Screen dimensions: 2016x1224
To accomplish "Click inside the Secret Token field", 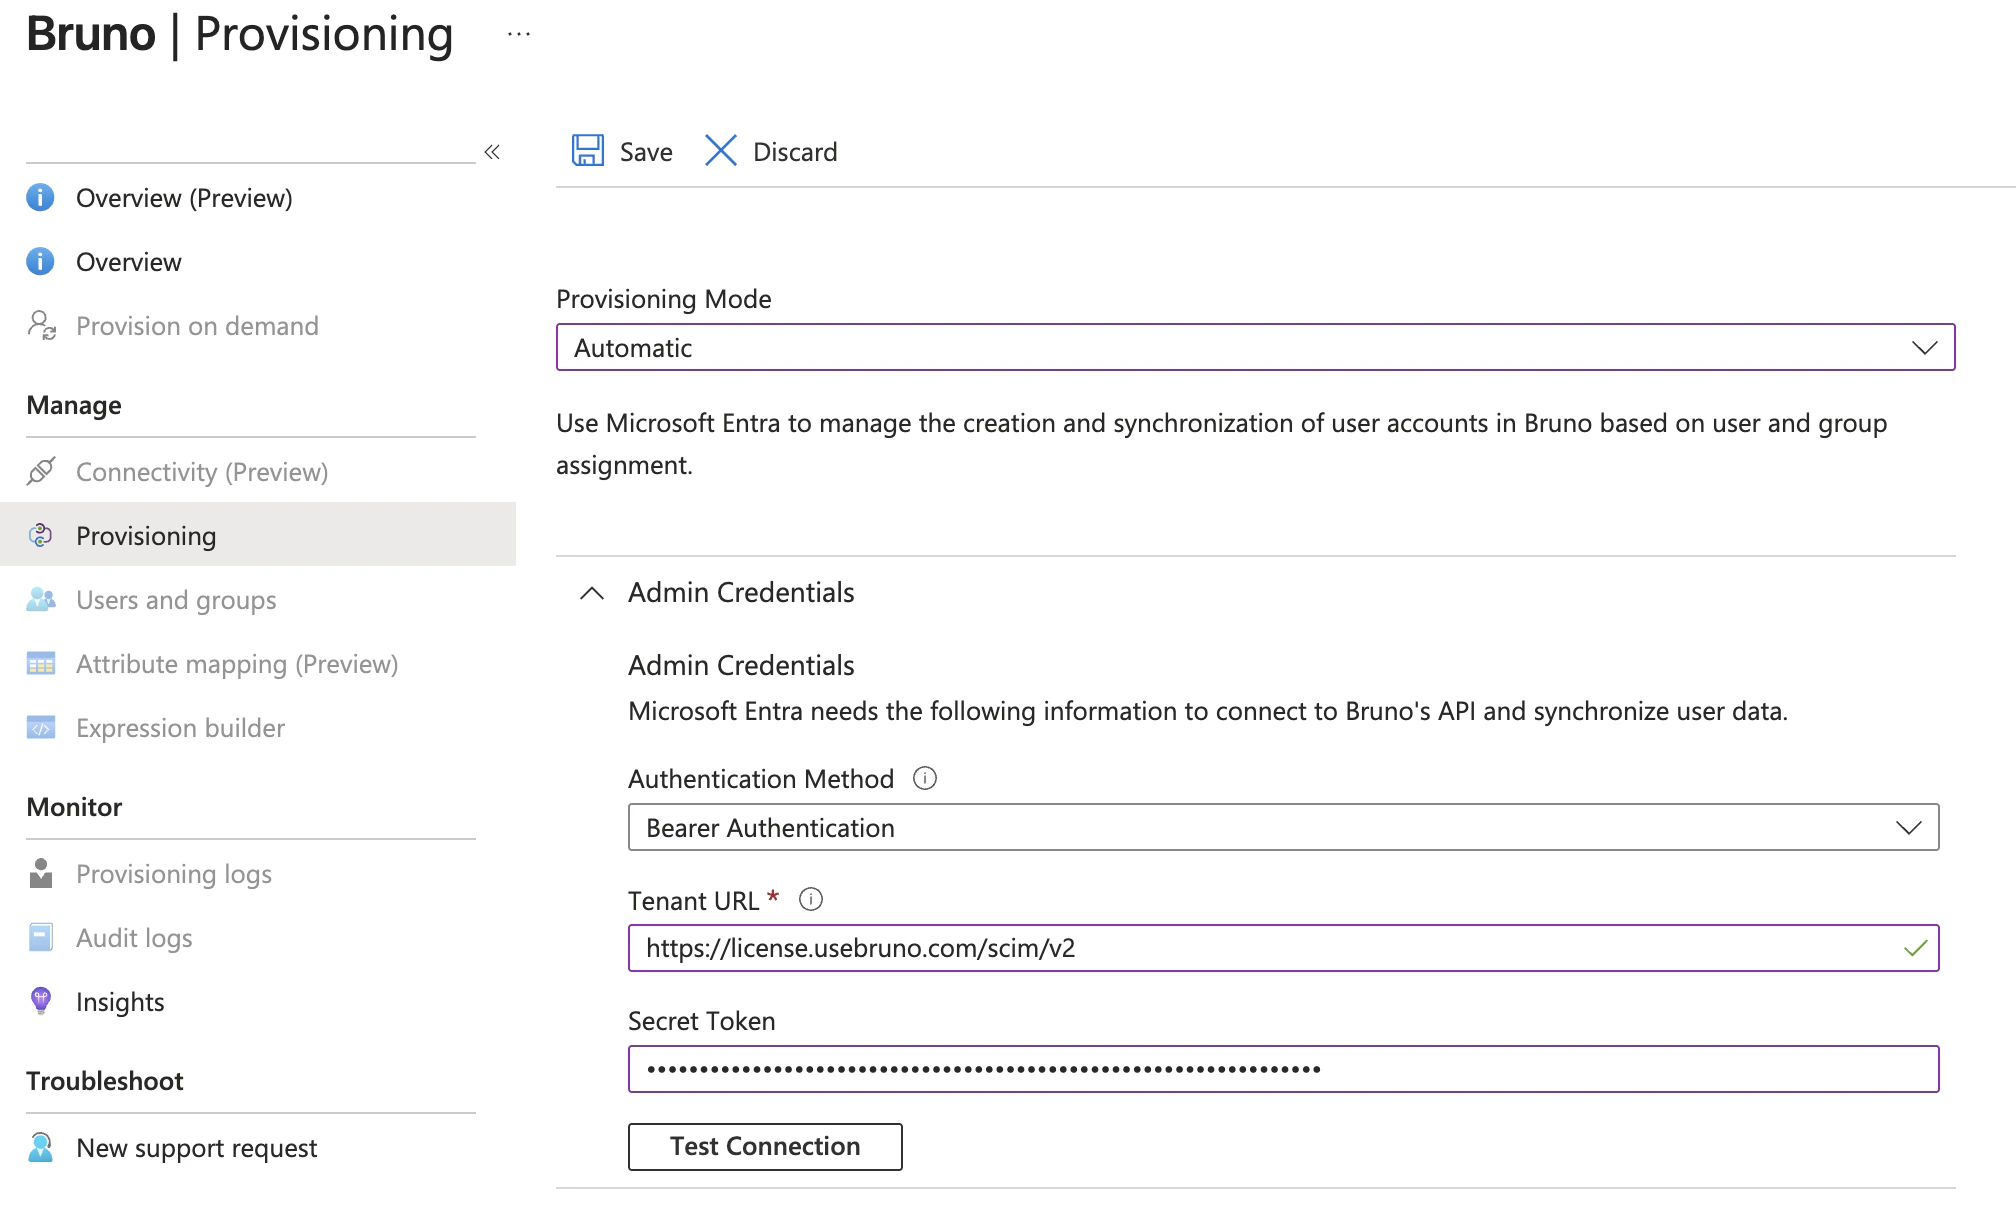I will (1280, 1068).
